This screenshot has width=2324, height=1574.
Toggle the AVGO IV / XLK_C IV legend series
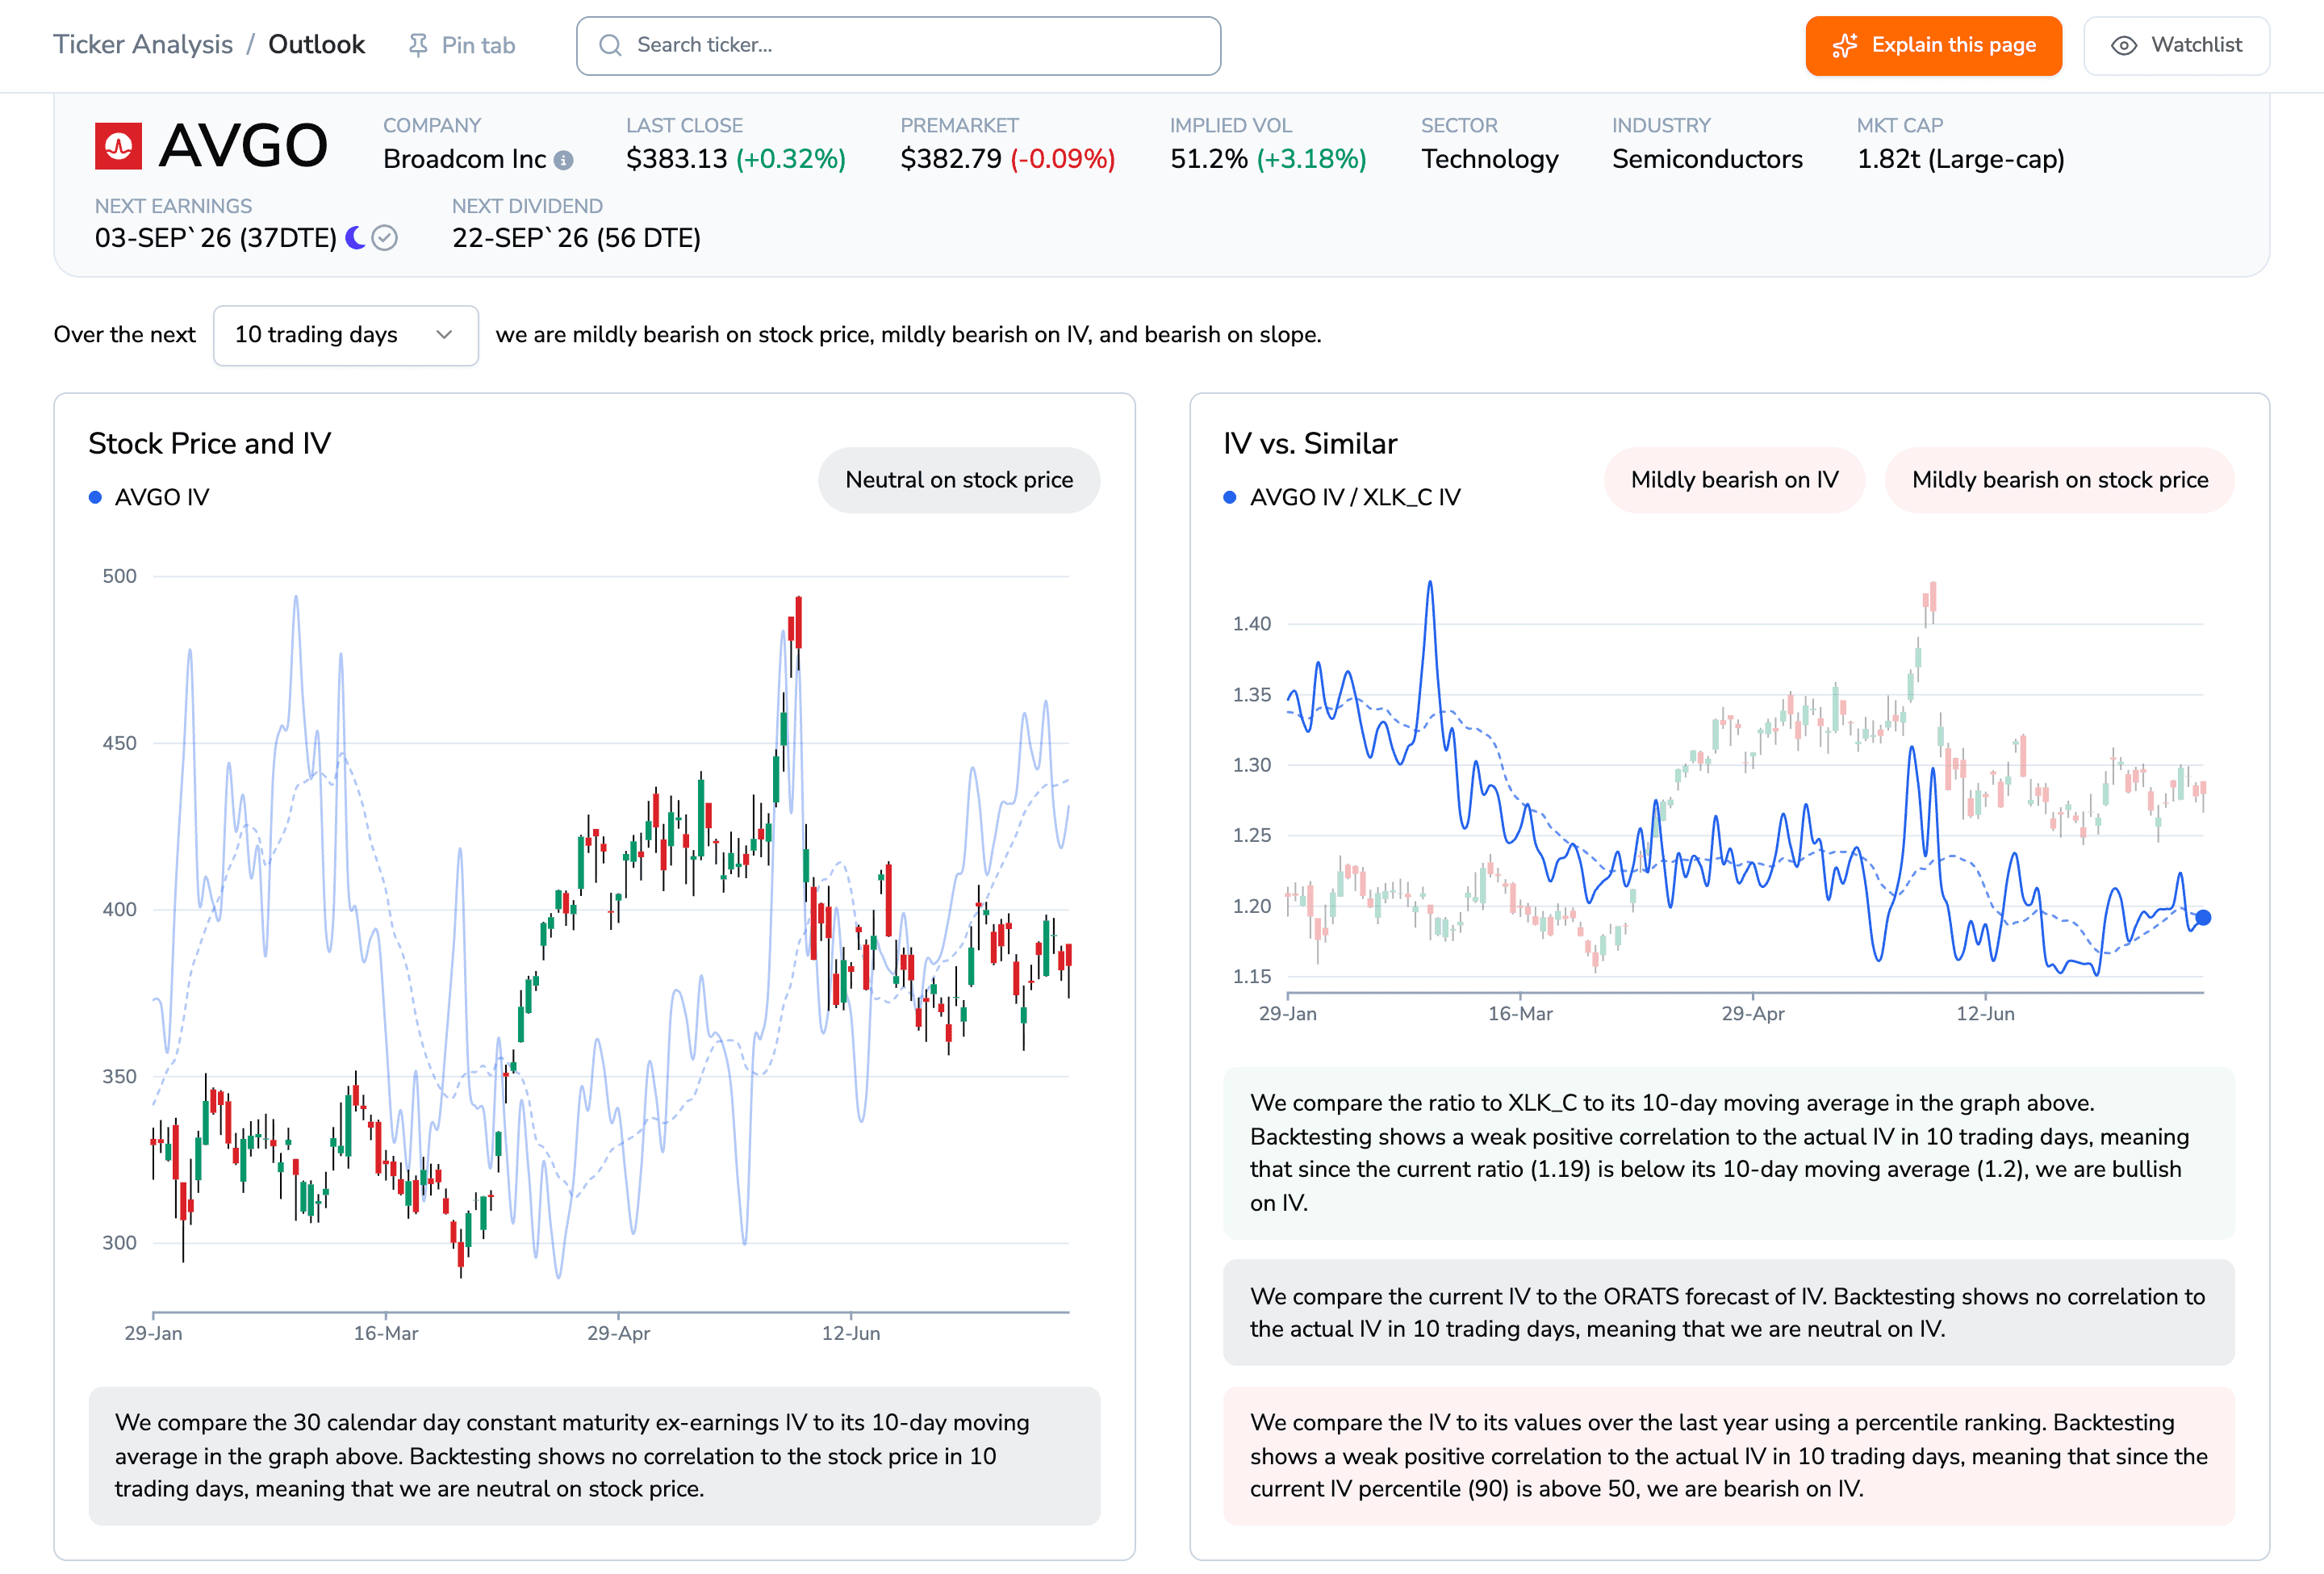(x=1342, y=497)
